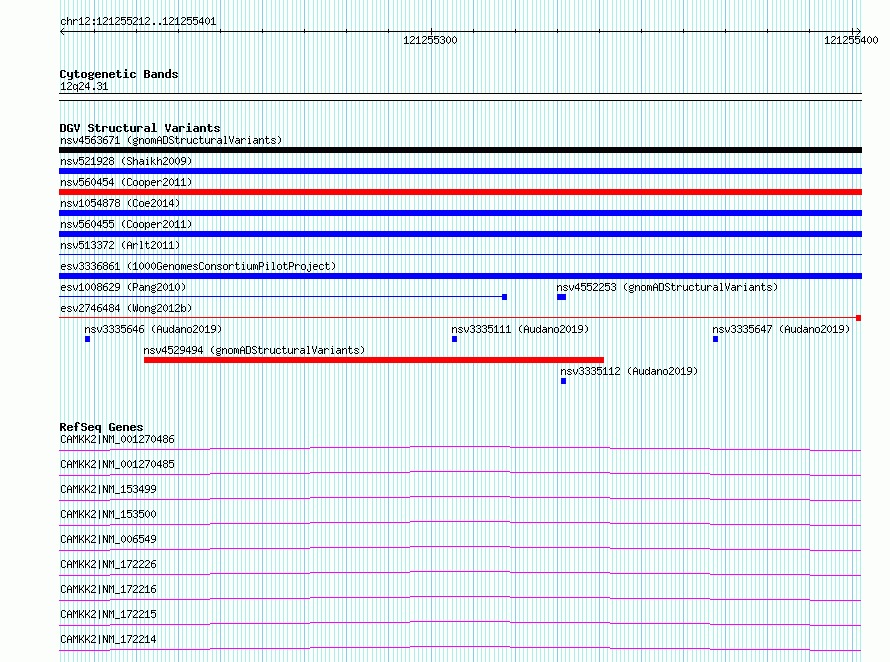The width and height of the screenshot is (890, 662).
Task: Click the chr12:121255212..121255401 coordinates label
Action: (x=138, y=22)
